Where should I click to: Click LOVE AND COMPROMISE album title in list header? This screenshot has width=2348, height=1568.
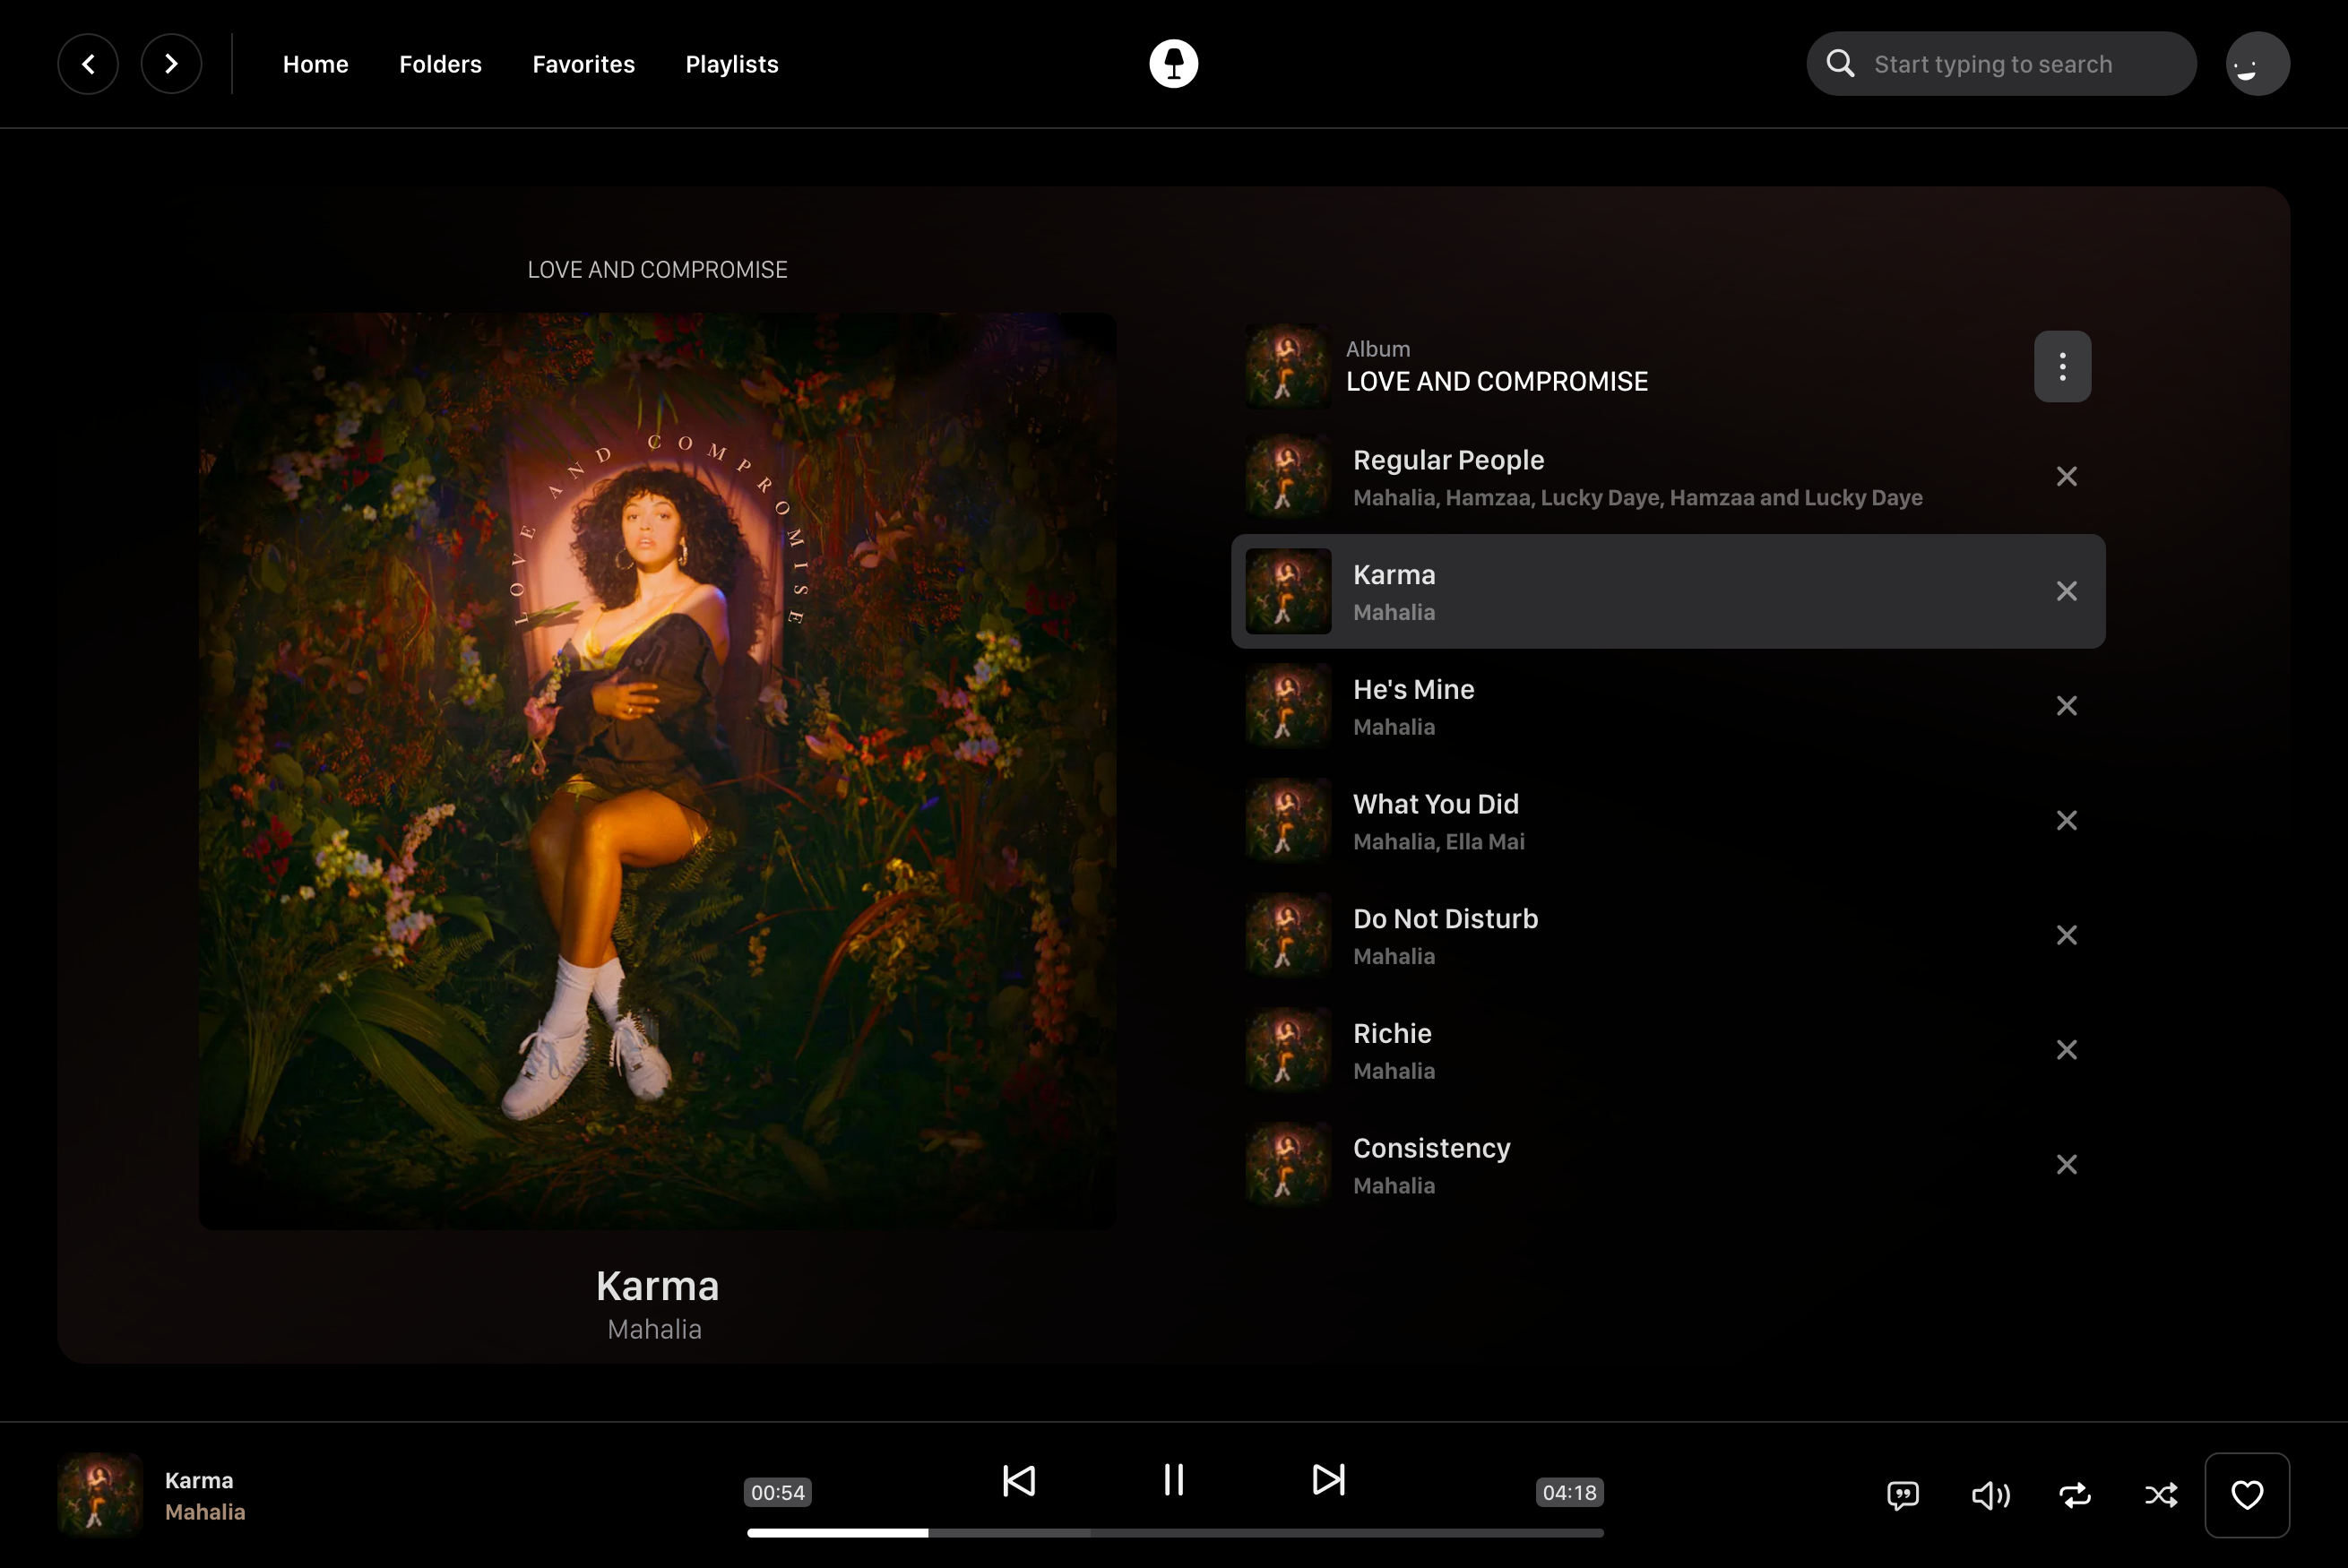tap(1496, 381)
